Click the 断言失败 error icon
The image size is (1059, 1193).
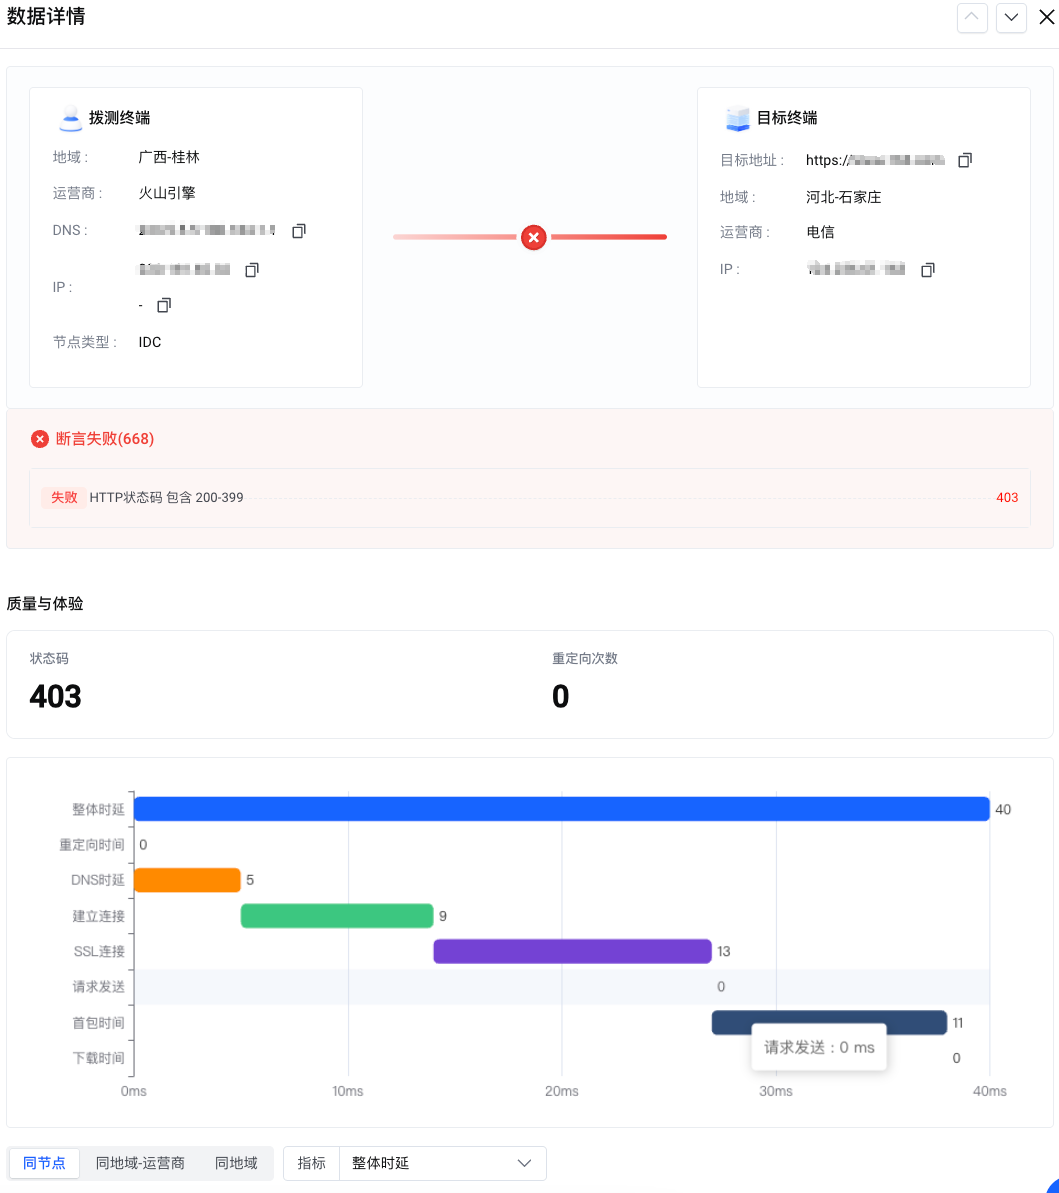(x=40, y=439)
